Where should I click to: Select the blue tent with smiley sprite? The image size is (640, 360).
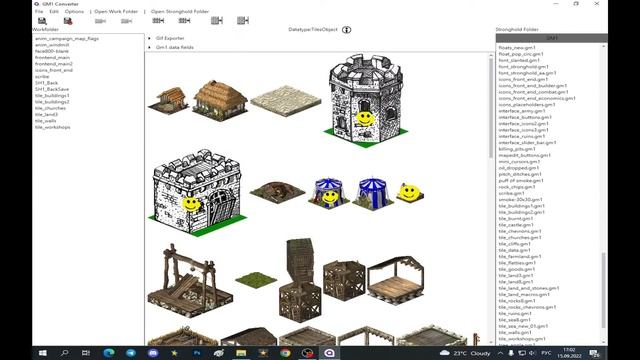[329, 193]
